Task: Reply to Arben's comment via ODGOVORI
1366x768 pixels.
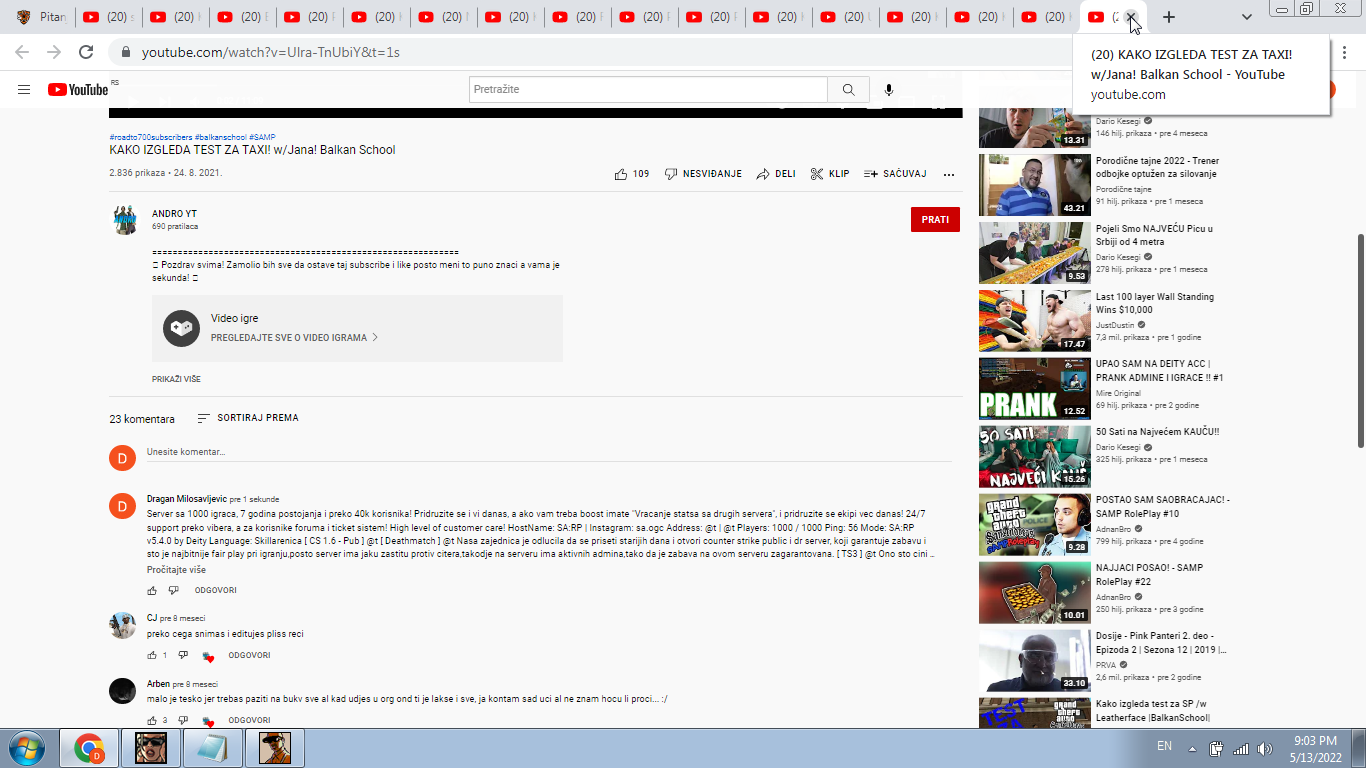Action: coord(249,720)
